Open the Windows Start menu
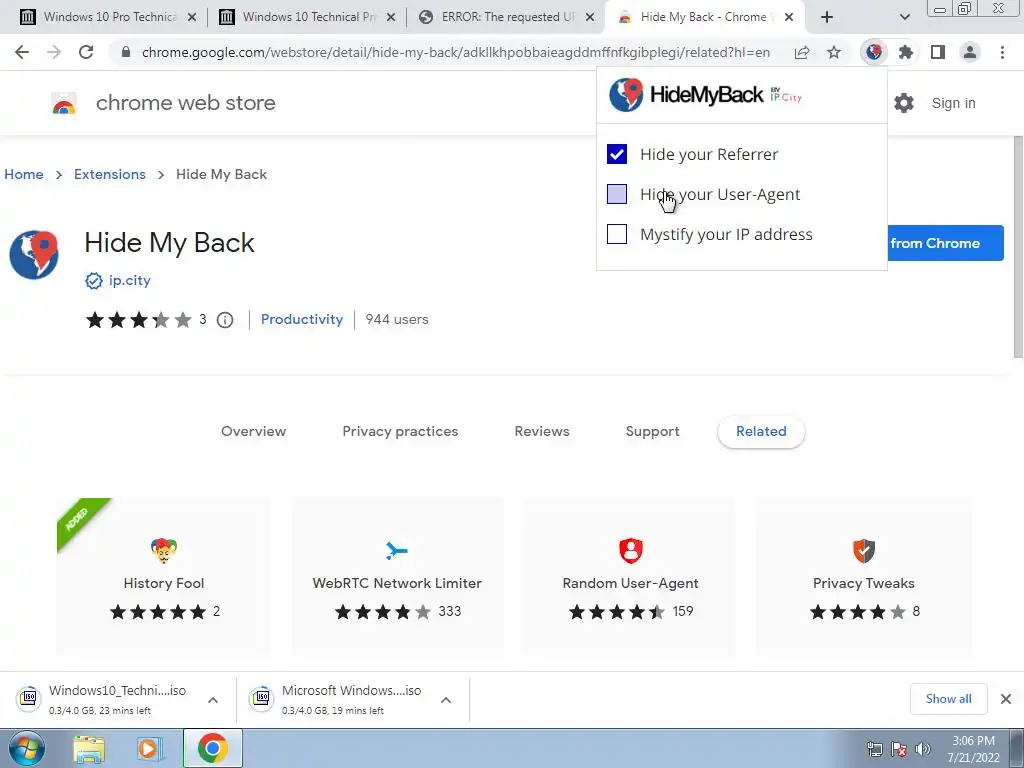Viewport: 1024px width, 768px height. 27,748
